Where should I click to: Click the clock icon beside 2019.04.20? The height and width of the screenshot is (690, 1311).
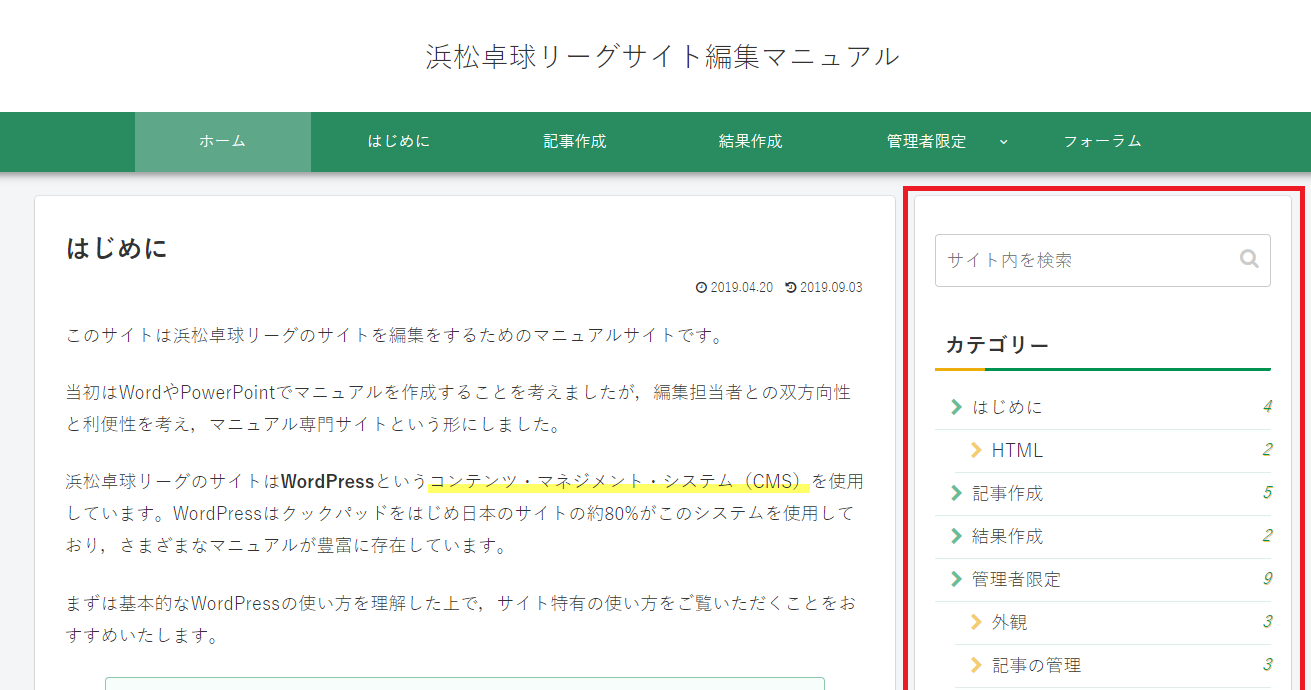pos(701,288)
